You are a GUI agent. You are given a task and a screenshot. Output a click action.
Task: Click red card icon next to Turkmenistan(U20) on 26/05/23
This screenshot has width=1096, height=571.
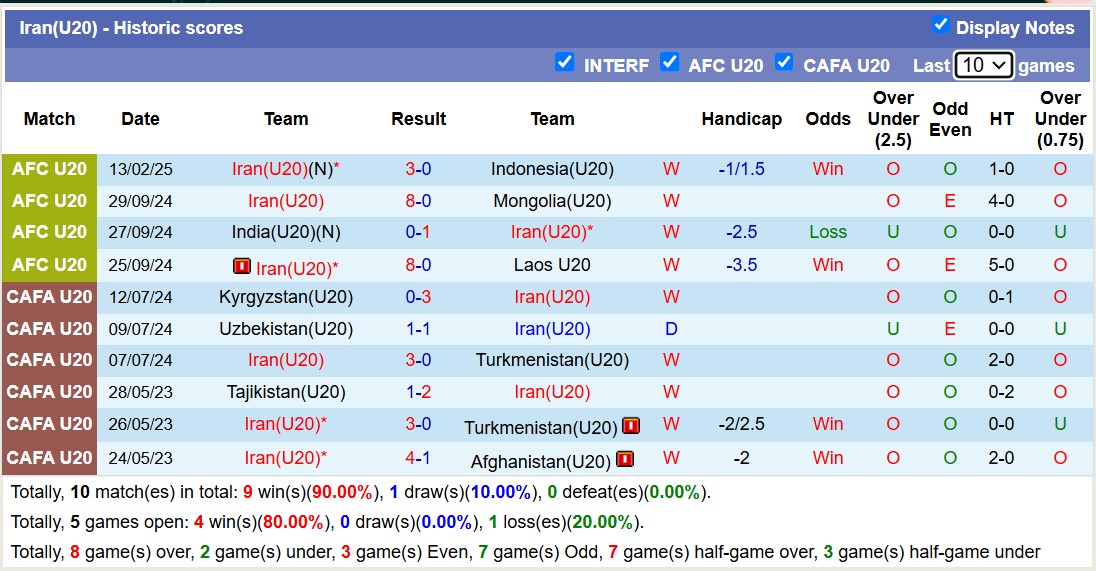(x=631, y=425)
